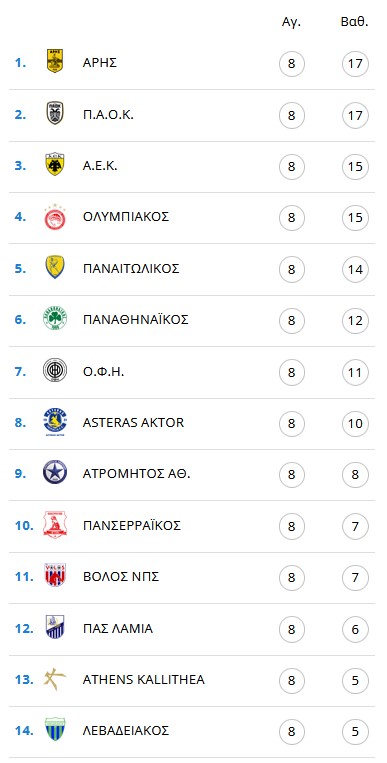This screenshot has width=387, height=763.
Task: Click the ΑΤΡΟΜΗΤΟΣ ΑΘ. star emblem
Action: pyautogui.click(x=55, y=472)
